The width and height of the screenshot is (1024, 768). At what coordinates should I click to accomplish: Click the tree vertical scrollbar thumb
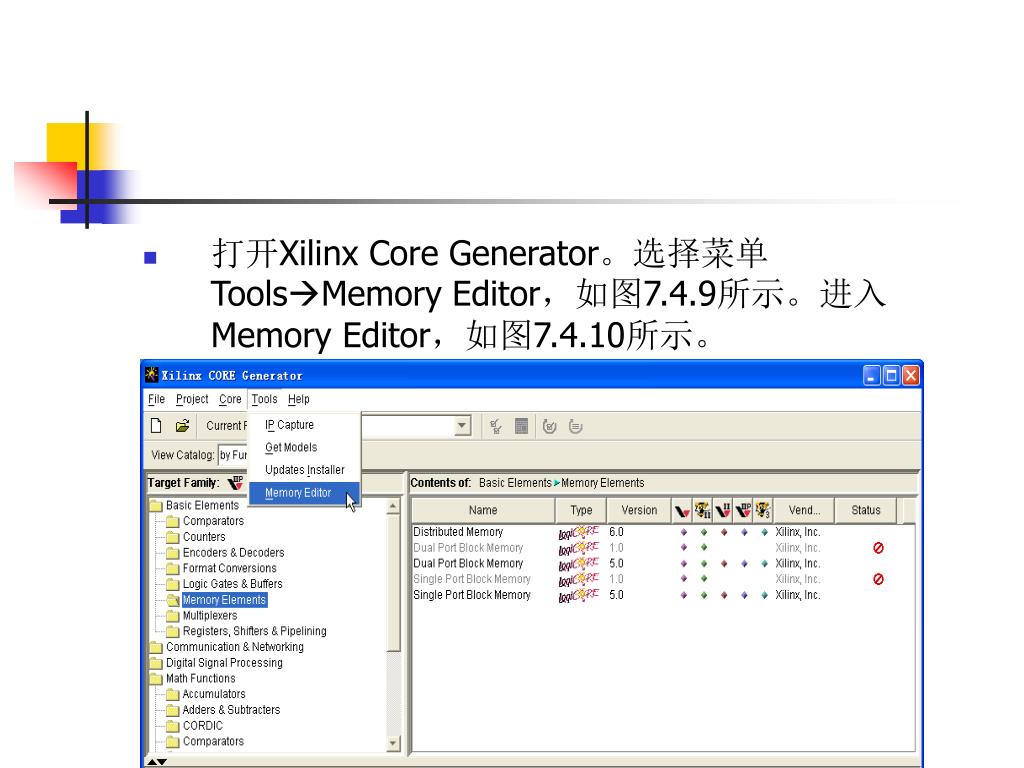pyautogui.click(x=393, y=583)
